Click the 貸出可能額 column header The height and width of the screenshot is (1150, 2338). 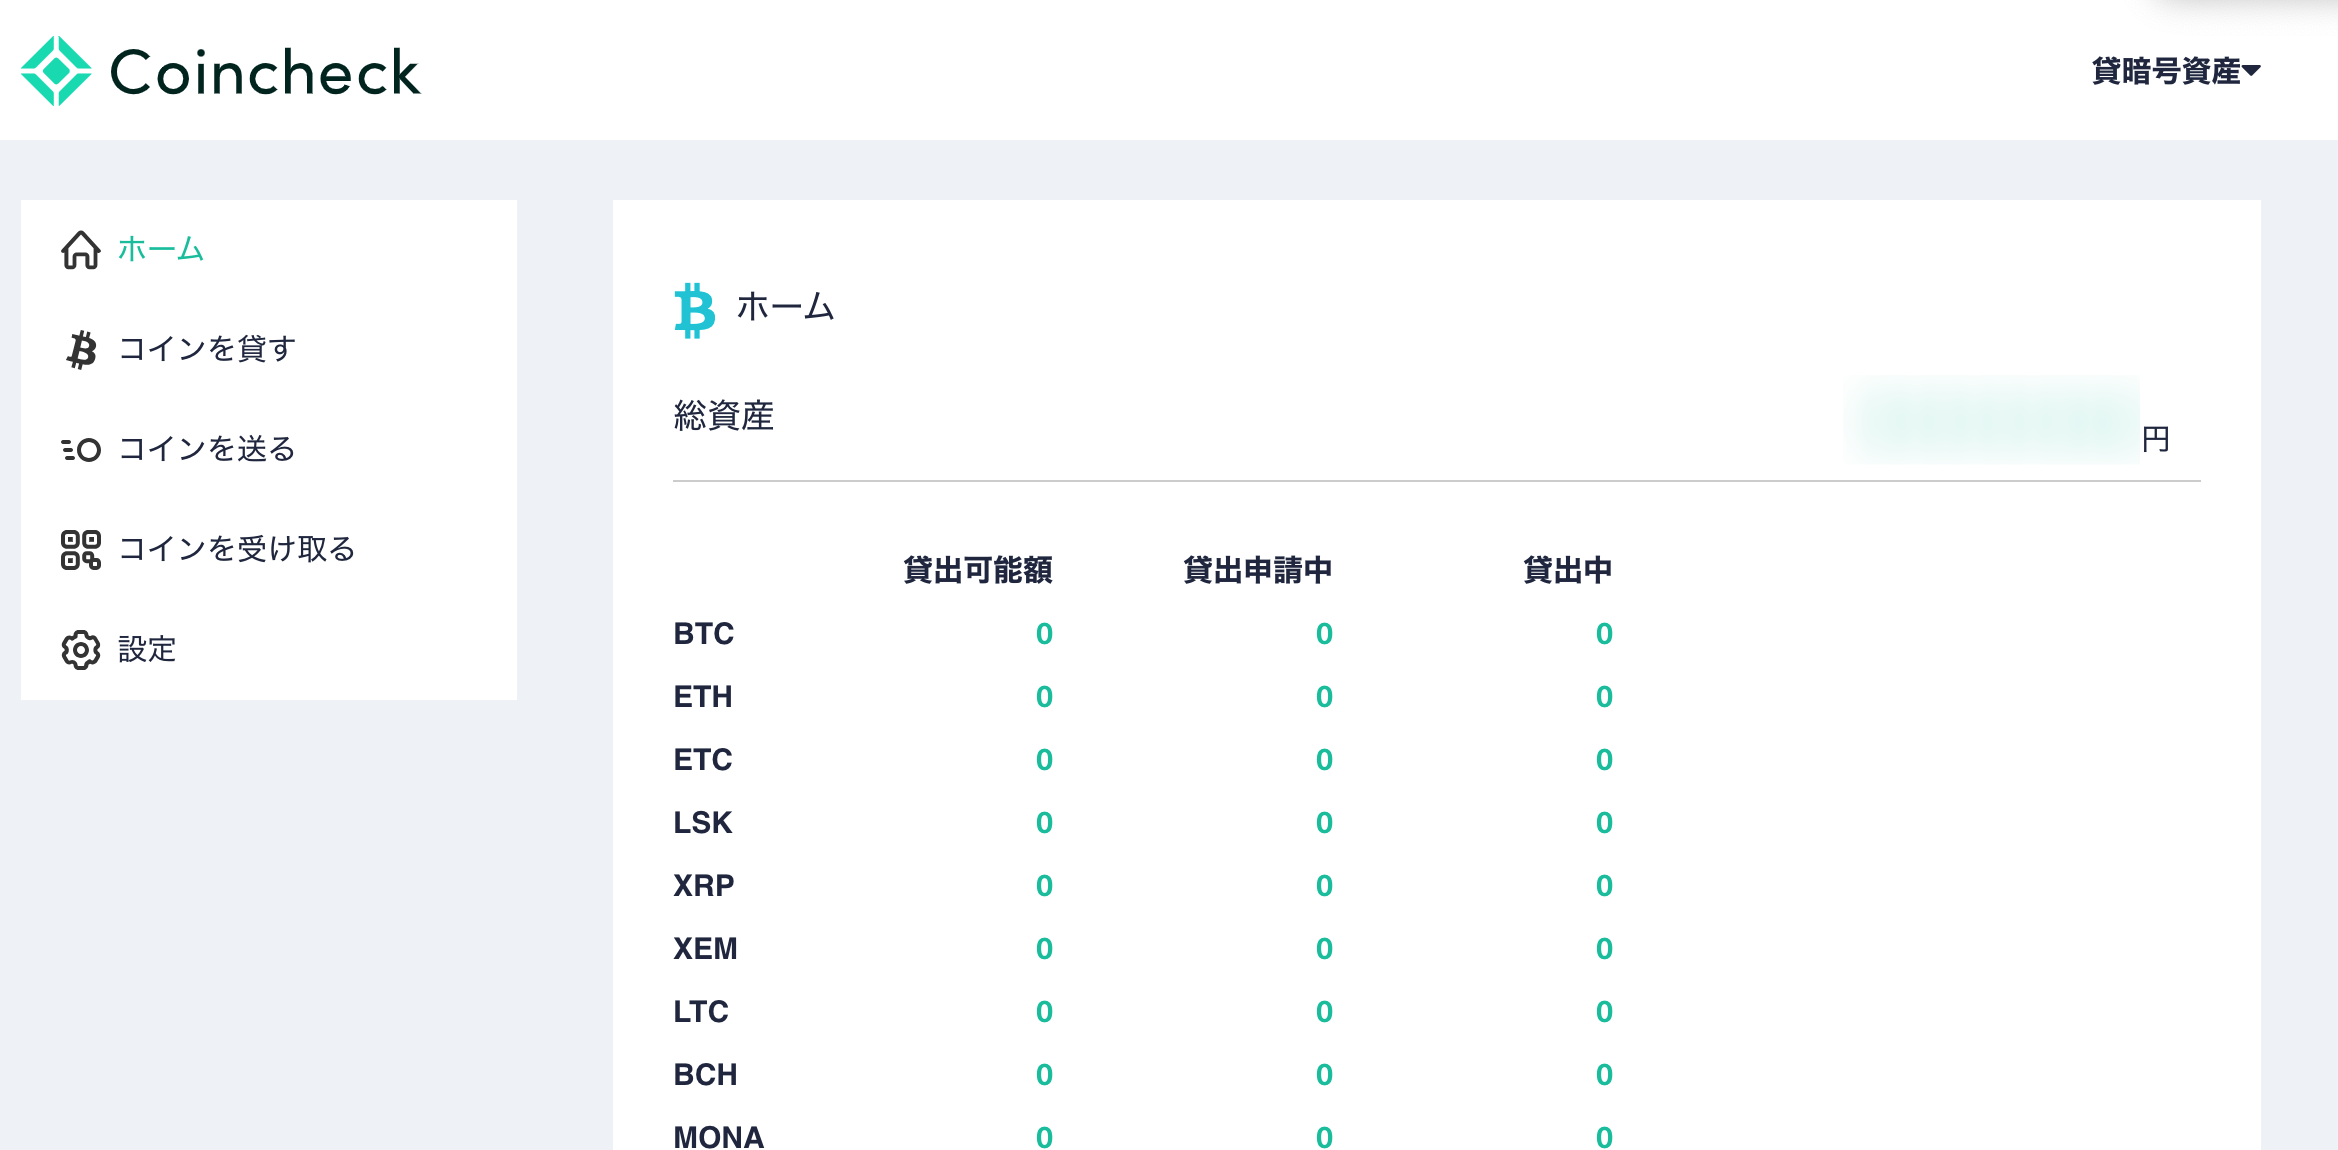[977, 570]
